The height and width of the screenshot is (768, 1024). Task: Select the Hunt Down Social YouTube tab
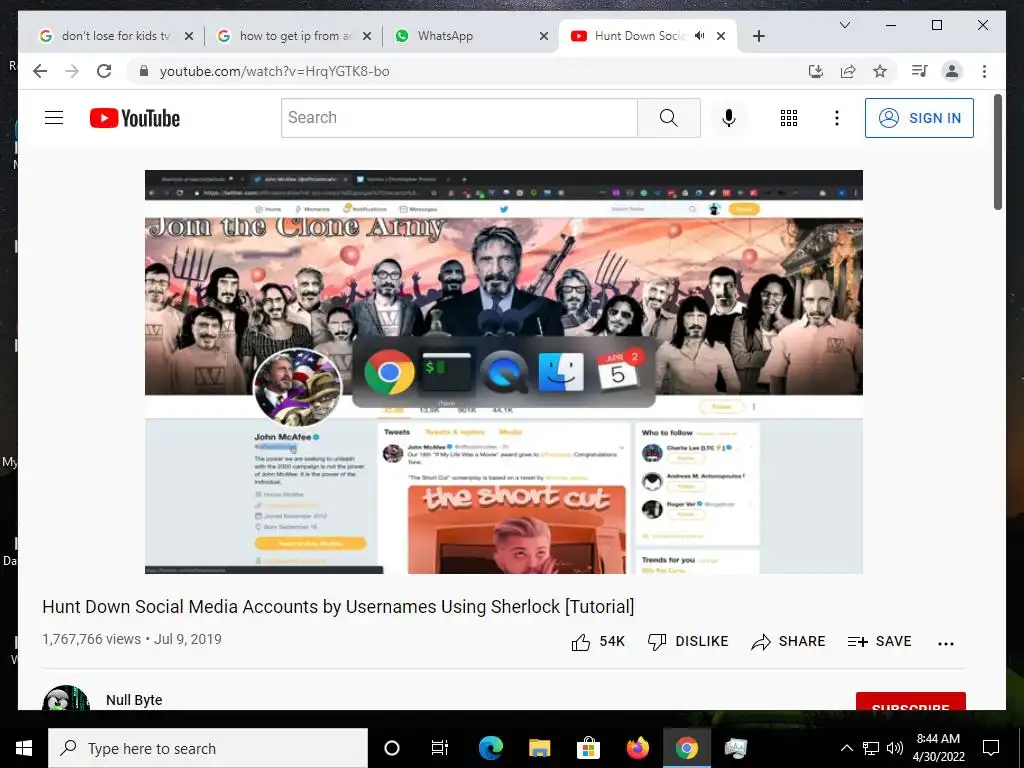[x=637, y=36]
